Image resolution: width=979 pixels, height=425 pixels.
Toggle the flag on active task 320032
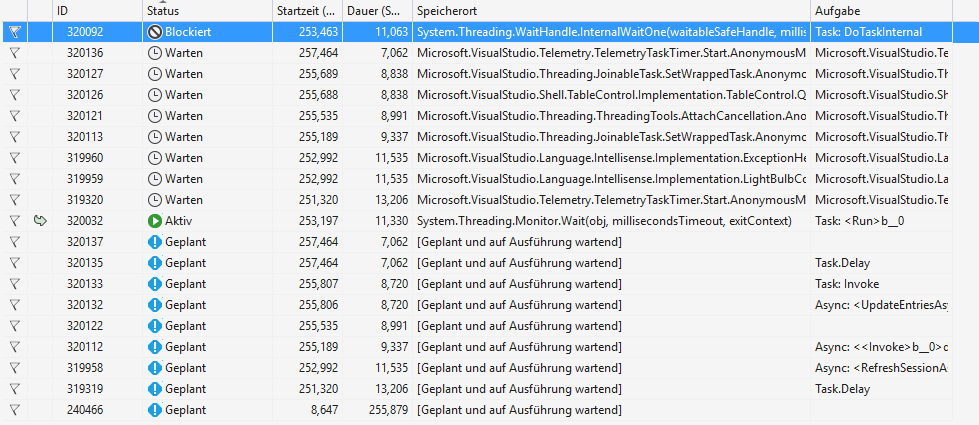pos(15,221)
